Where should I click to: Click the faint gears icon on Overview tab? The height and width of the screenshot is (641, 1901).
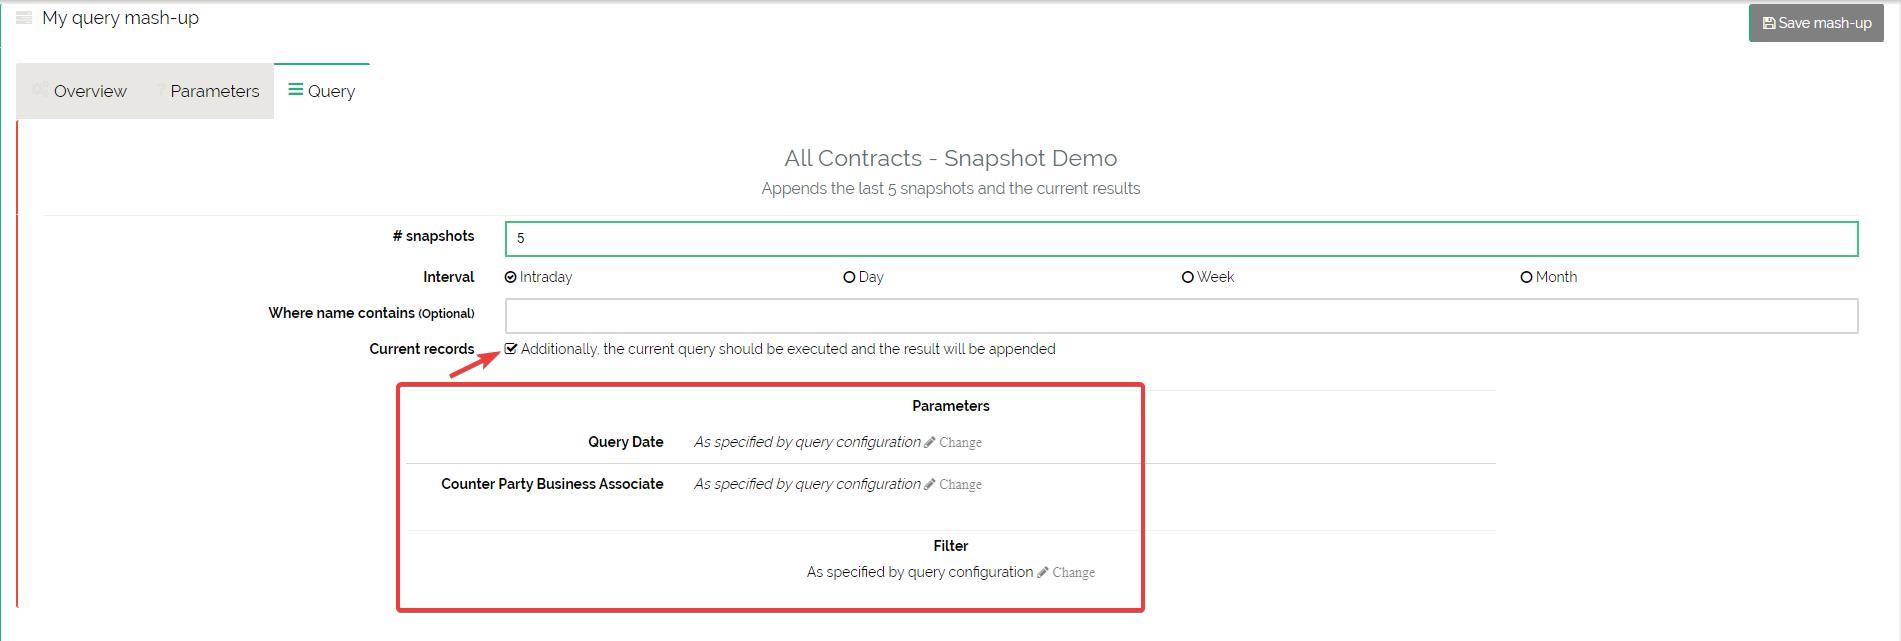tap(40, 90)
